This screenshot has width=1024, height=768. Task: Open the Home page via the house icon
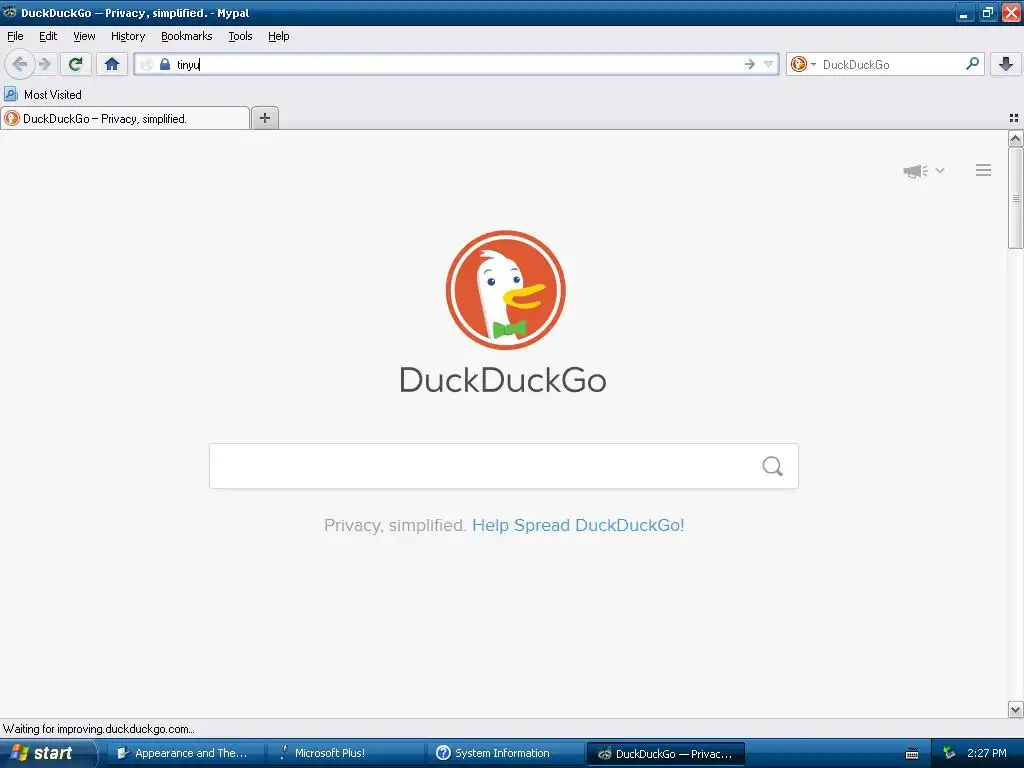[112, 64]
